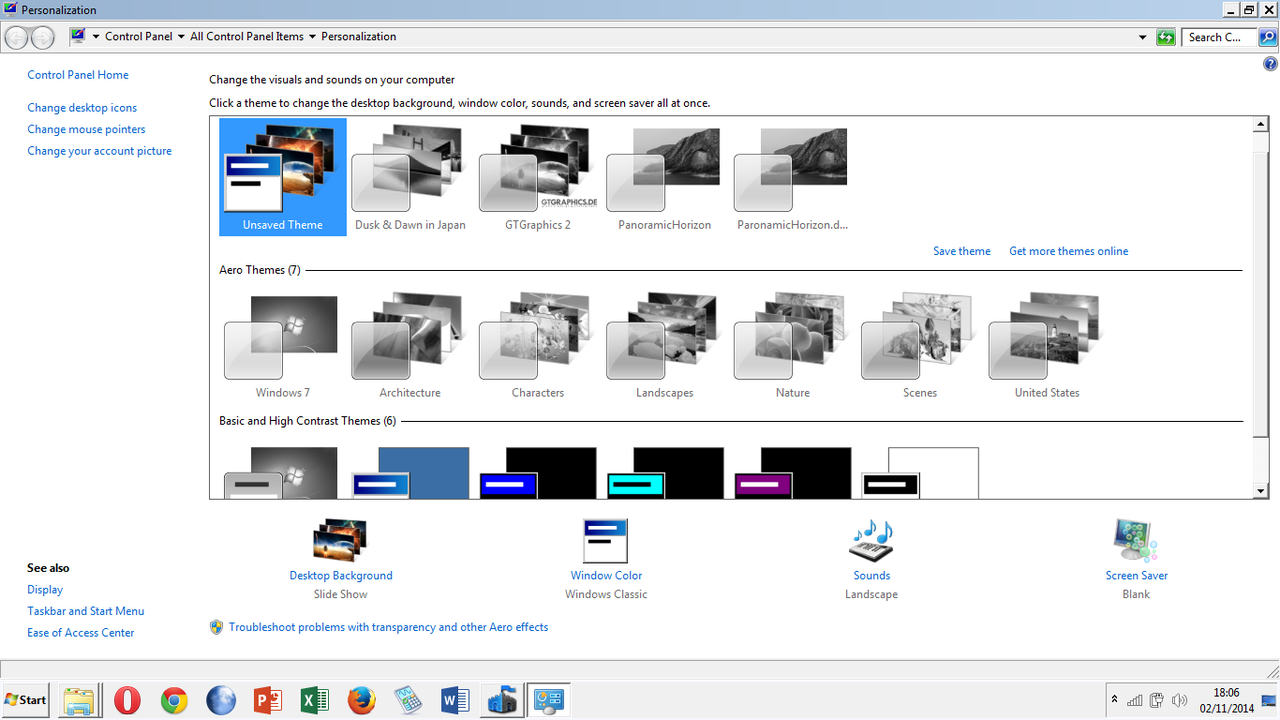Select the high contrast theme with purple title bar
Viewport: 1280px width, 720px height.
pos(792,473)
